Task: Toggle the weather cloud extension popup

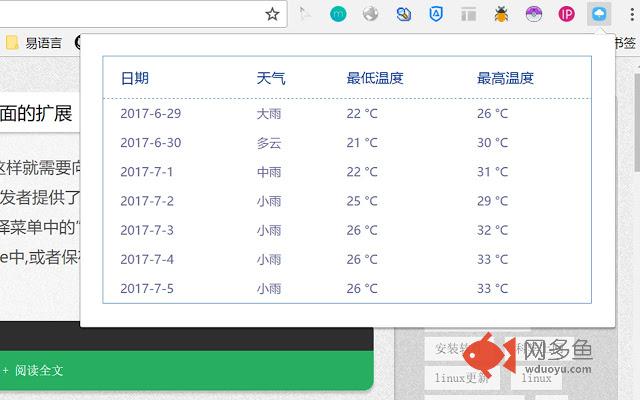Action: point(599,14)
